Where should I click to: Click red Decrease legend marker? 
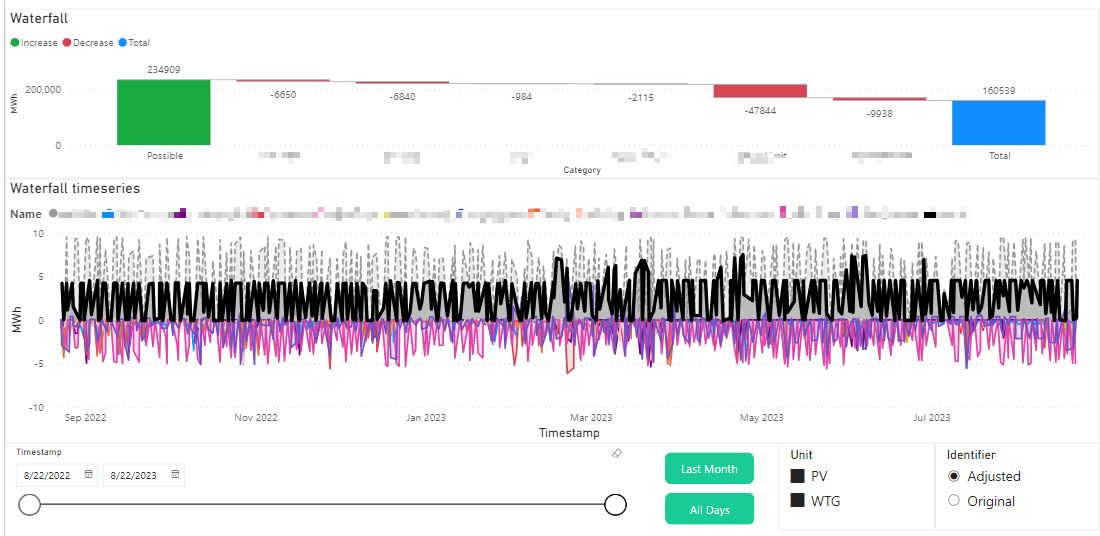tap(67, 43)
